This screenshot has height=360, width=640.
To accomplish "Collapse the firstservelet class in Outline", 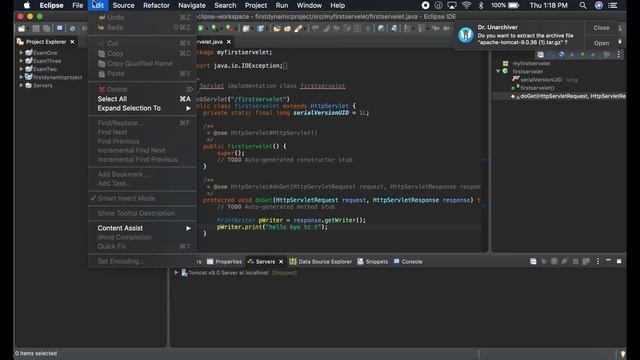I will click(498, 71).
